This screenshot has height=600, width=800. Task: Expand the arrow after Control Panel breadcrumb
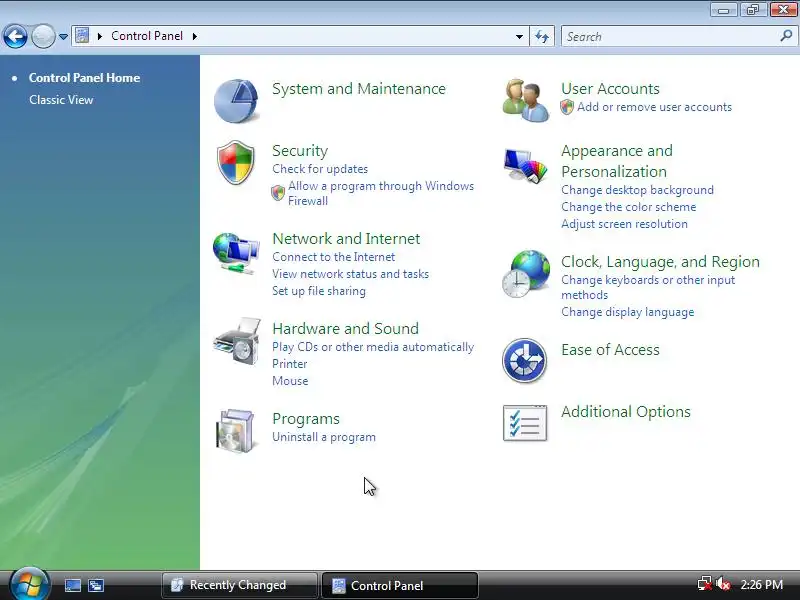pos(194,36)
